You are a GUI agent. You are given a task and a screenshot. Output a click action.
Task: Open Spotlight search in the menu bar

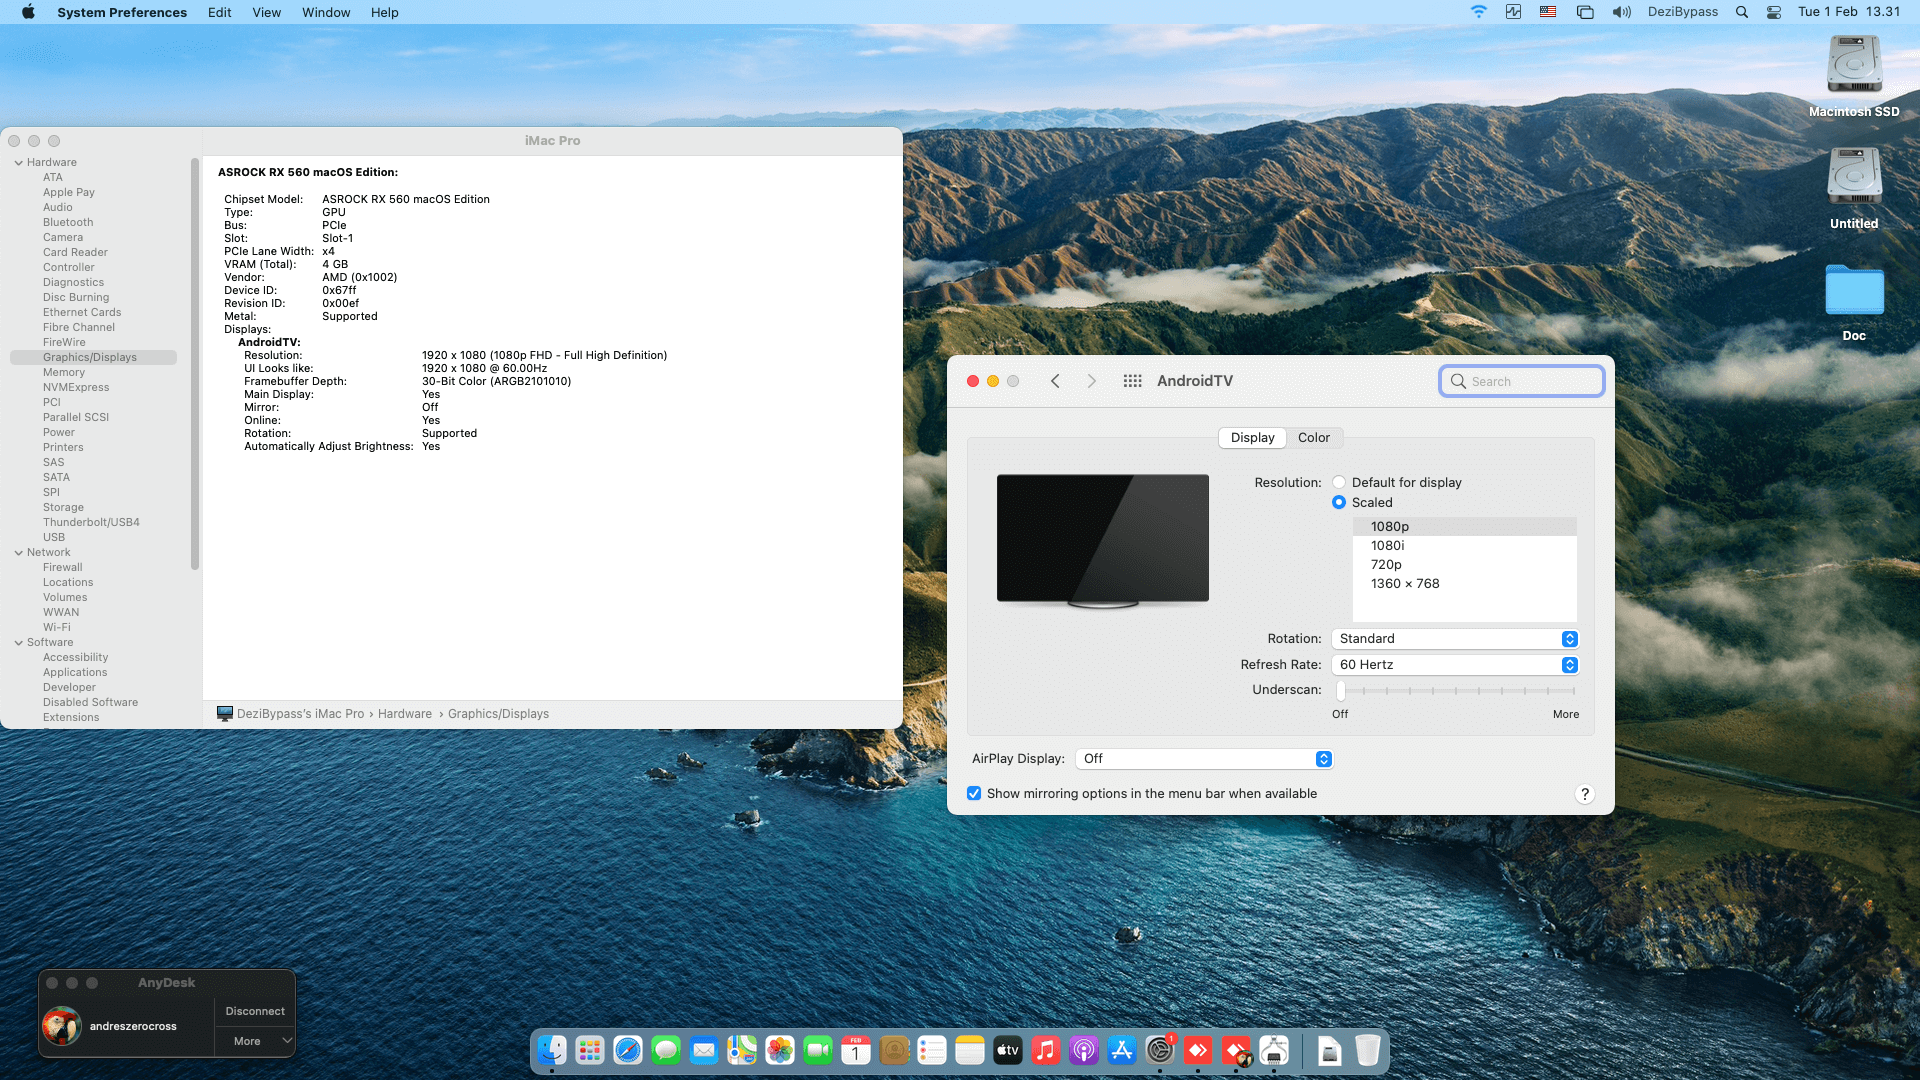[x=1742, y=12]
